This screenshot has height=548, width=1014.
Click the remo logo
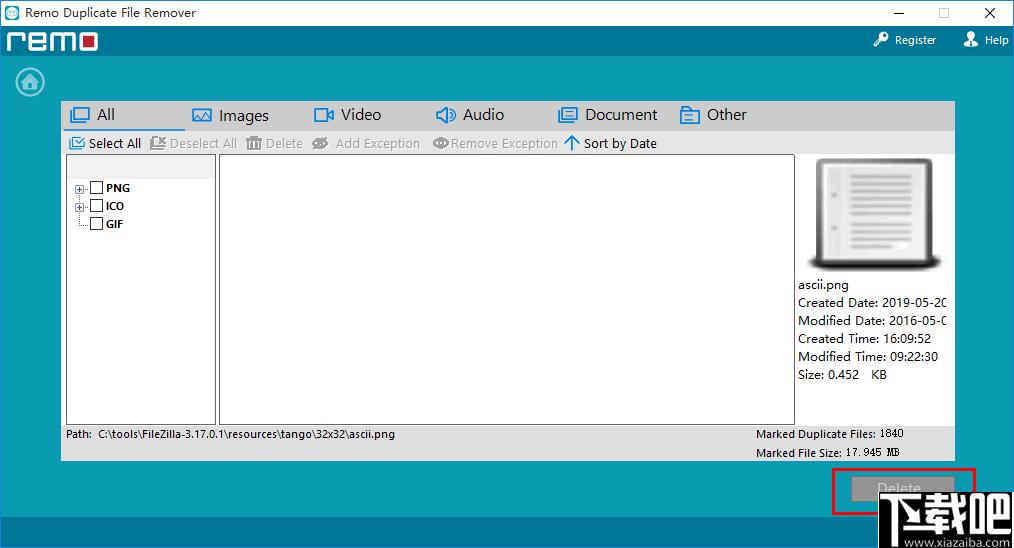[x=52, y=41]
